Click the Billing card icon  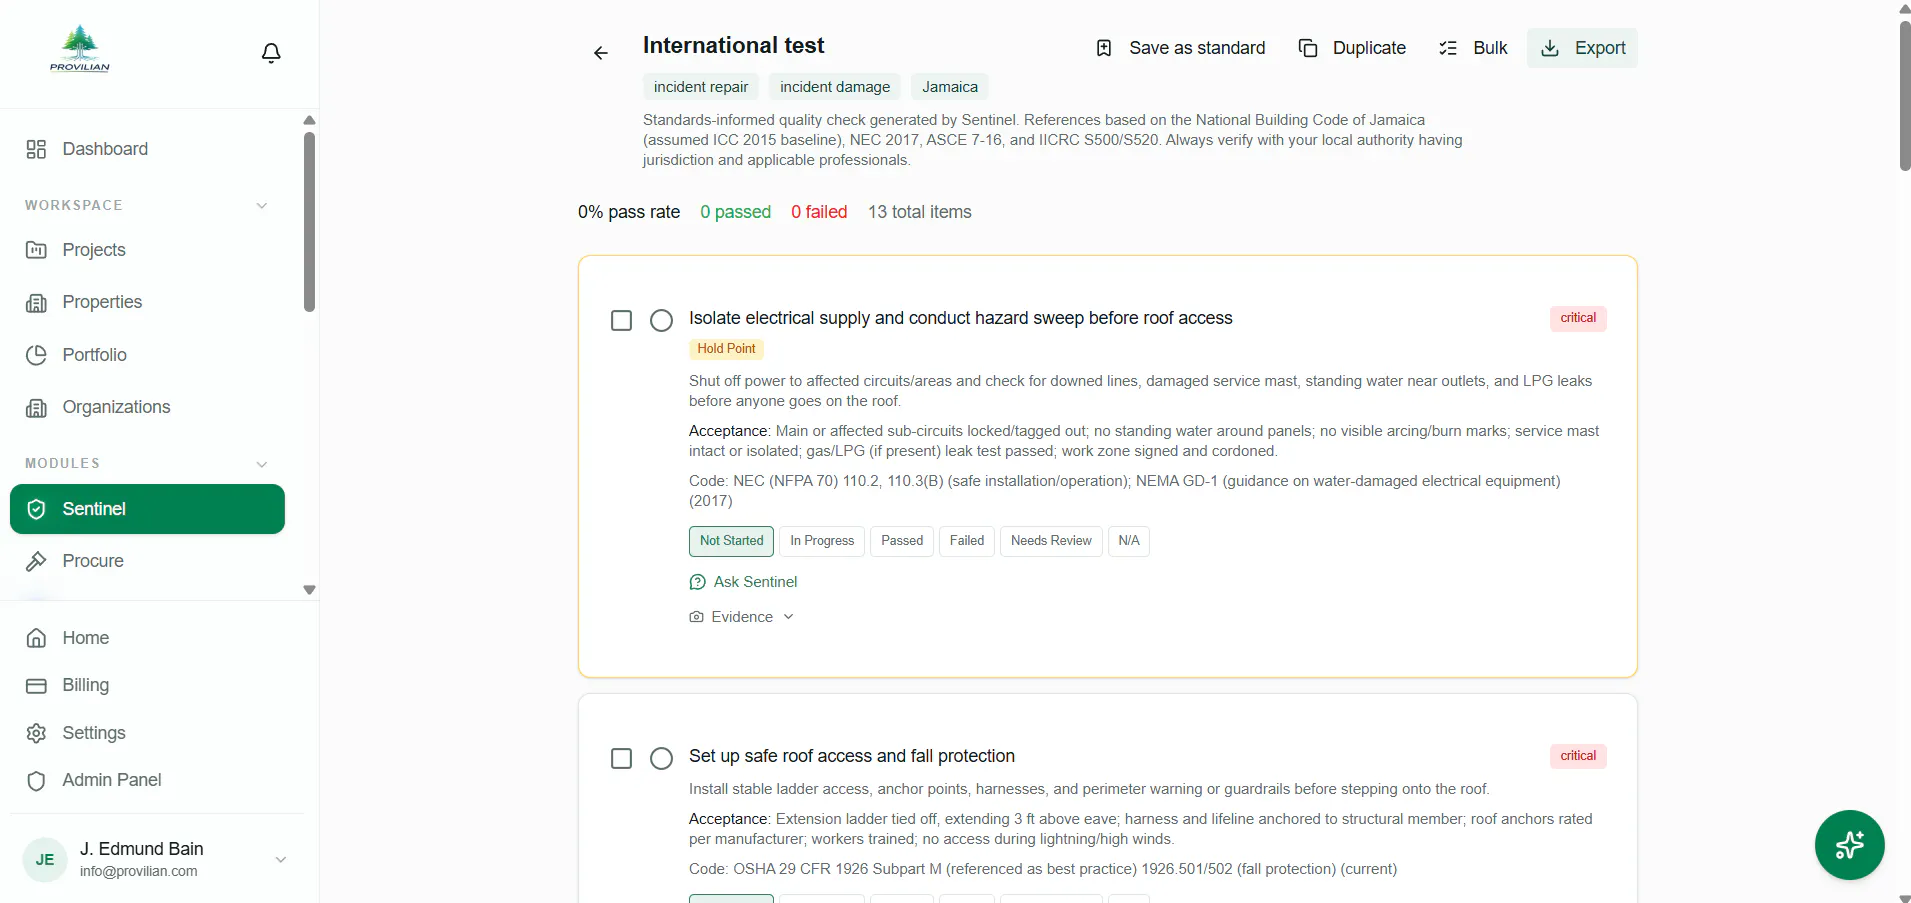point(36,685)
